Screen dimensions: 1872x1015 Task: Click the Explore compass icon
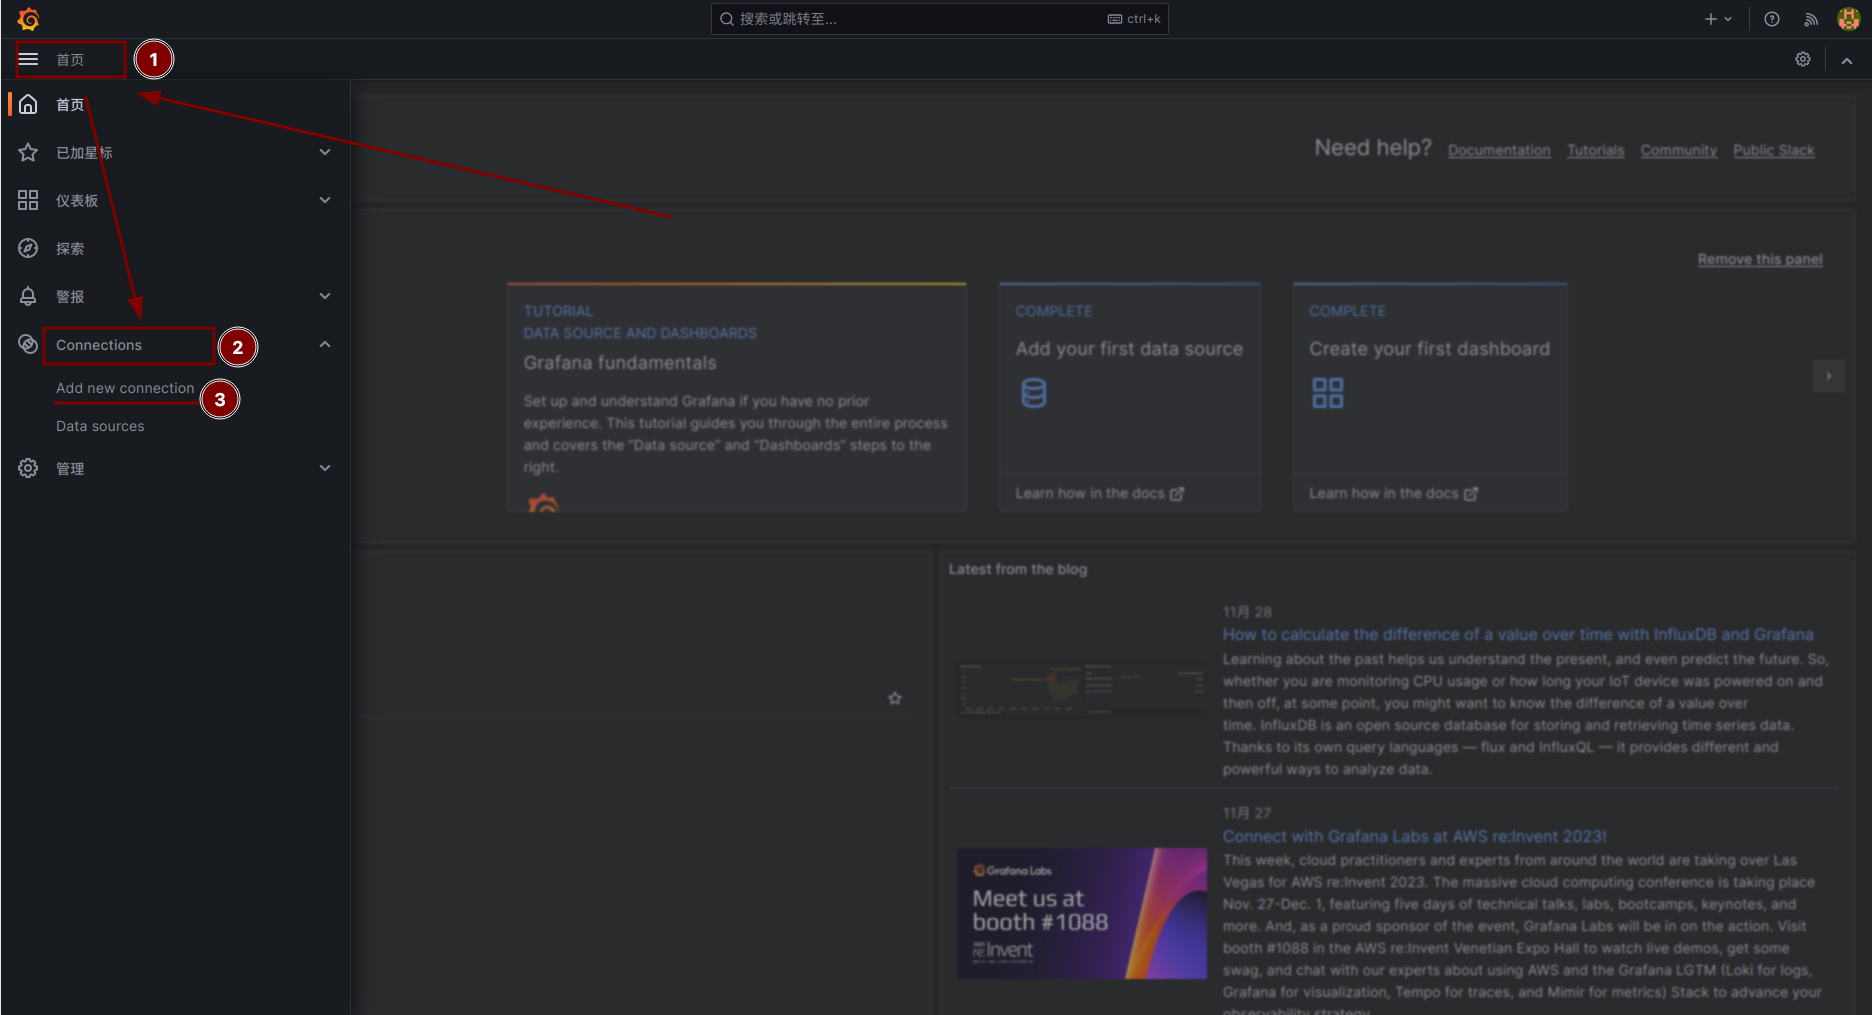pos(28,248)
